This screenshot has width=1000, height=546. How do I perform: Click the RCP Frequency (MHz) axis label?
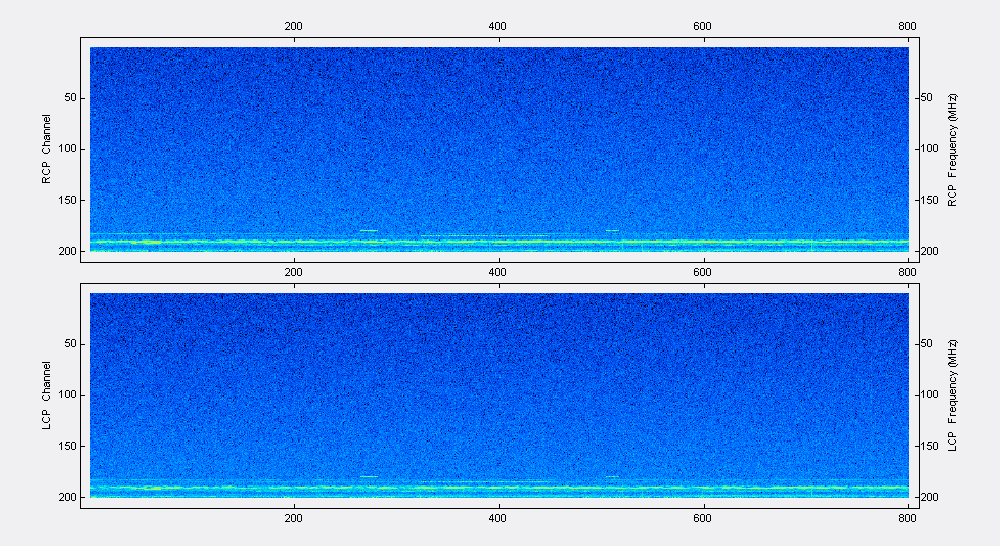pyautogui.click(x=952, y=150)
